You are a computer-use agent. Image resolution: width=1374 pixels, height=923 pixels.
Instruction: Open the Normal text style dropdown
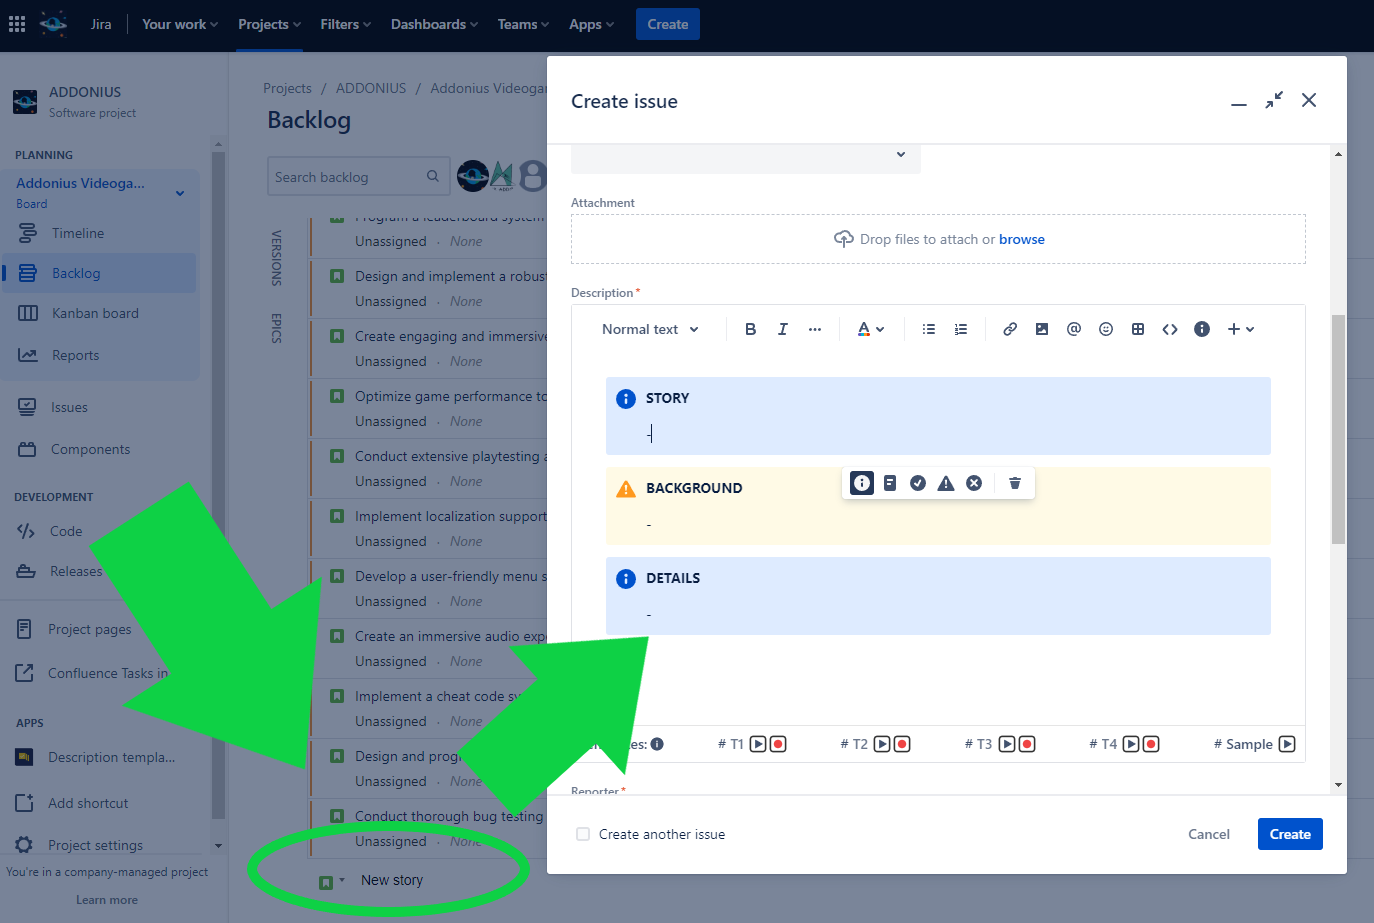click(650, 329)
